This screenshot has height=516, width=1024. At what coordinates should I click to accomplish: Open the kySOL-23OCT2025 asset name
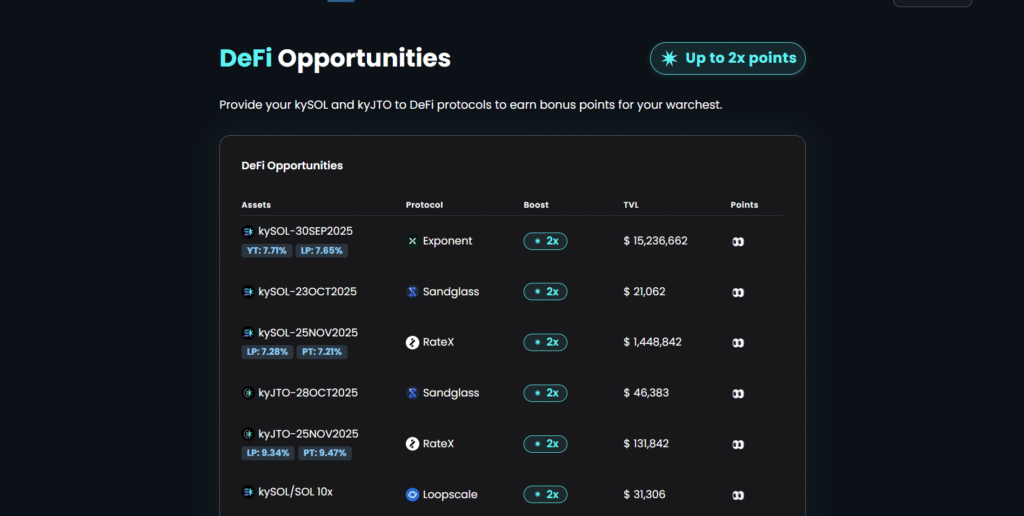pyautogui.click(x=308, y=292)
